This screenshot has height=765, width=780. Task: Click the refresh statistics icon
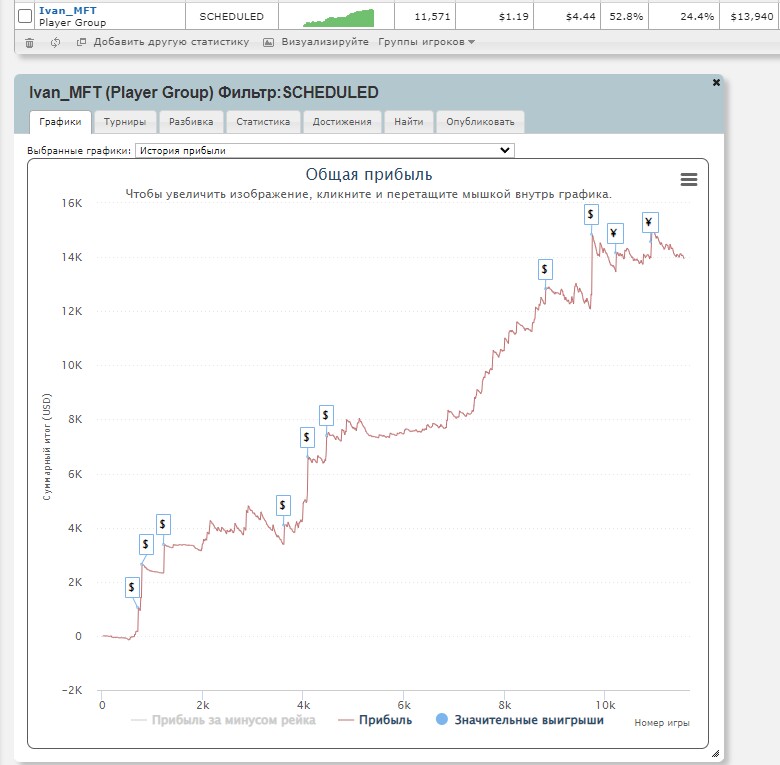(x=55, y=42)
